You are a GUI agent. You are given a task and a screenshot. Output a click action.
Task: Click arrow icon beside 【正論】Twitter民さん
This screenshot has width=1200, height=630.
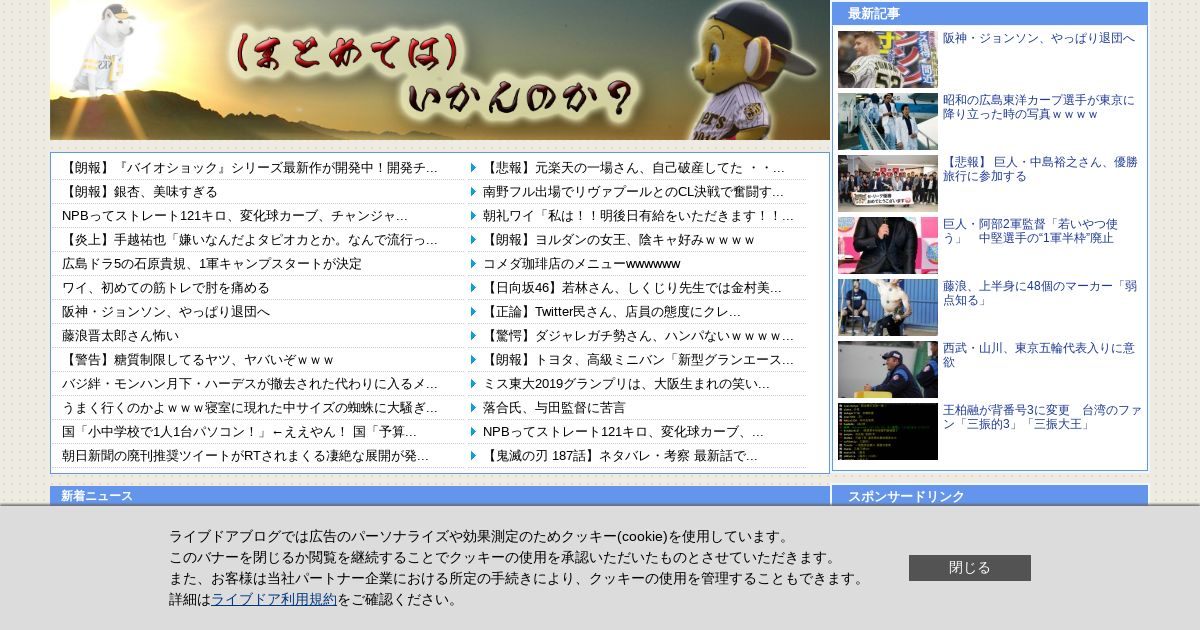(x=474, y=311)
